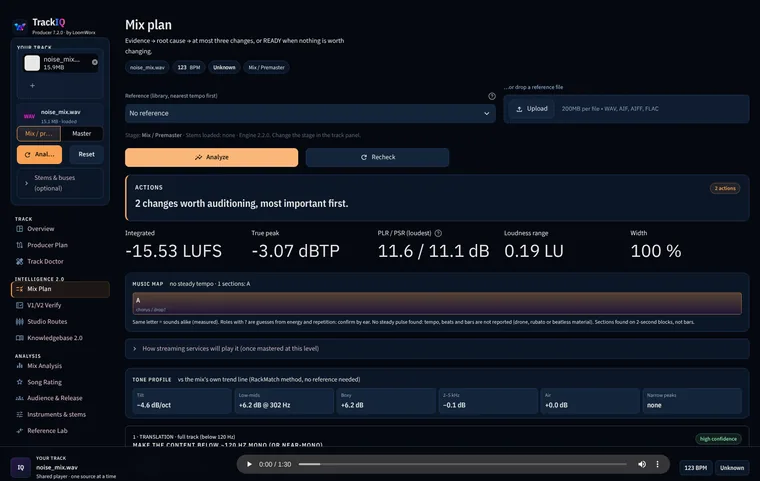Click the Tilt -4.6 dB/oct tile
This screenshot has height=481, width=760.
pyautogui.click(x=182, y=401)
